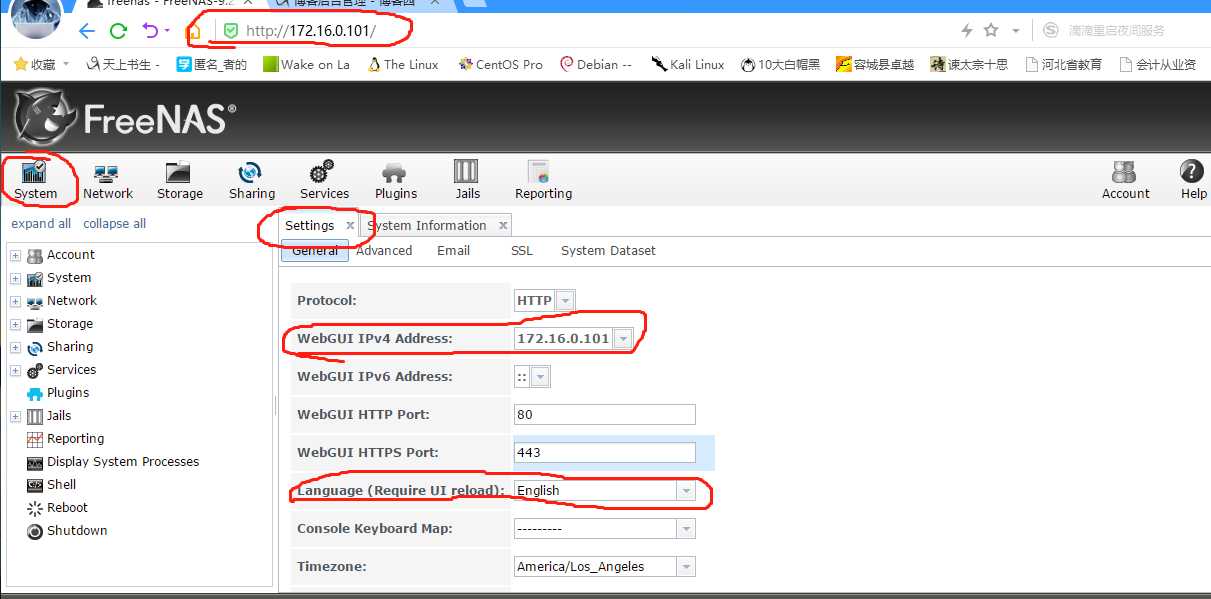The height and width of the screenshot is (599, 1211).
Task: Select Account in the sidebar tree
Action: tap(70, 255)
